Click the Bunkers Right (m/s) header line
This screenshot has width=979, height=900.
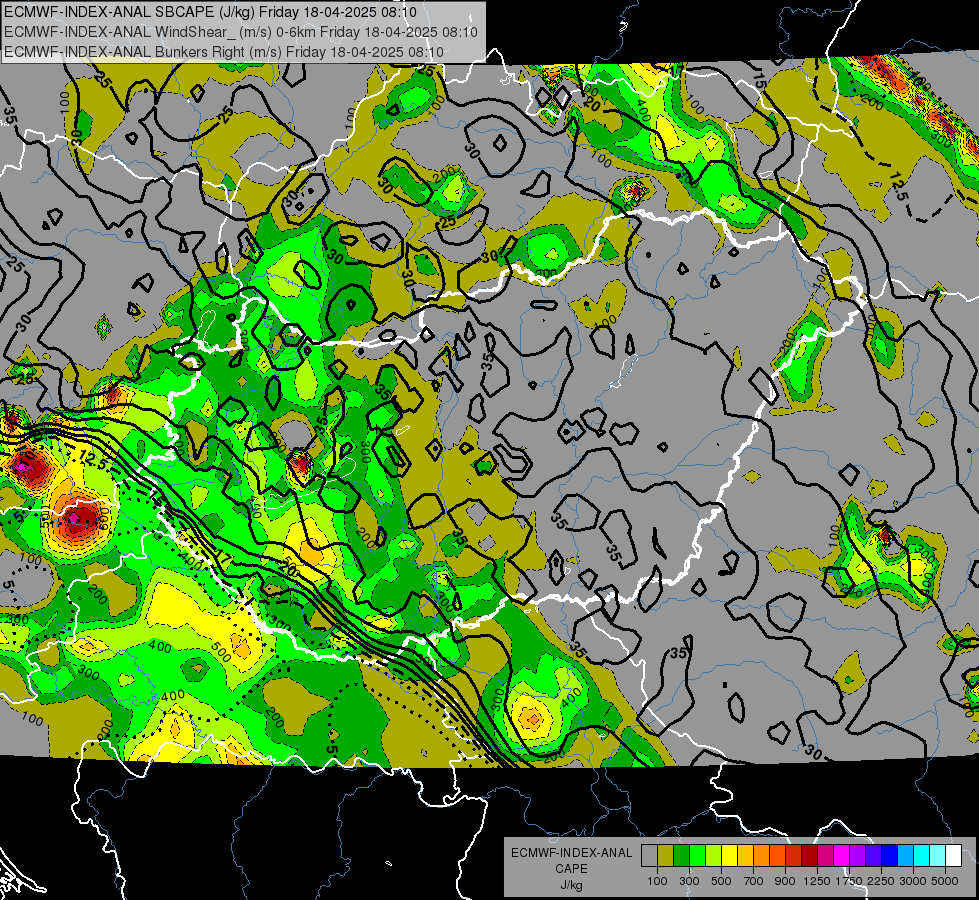(224, 52)
